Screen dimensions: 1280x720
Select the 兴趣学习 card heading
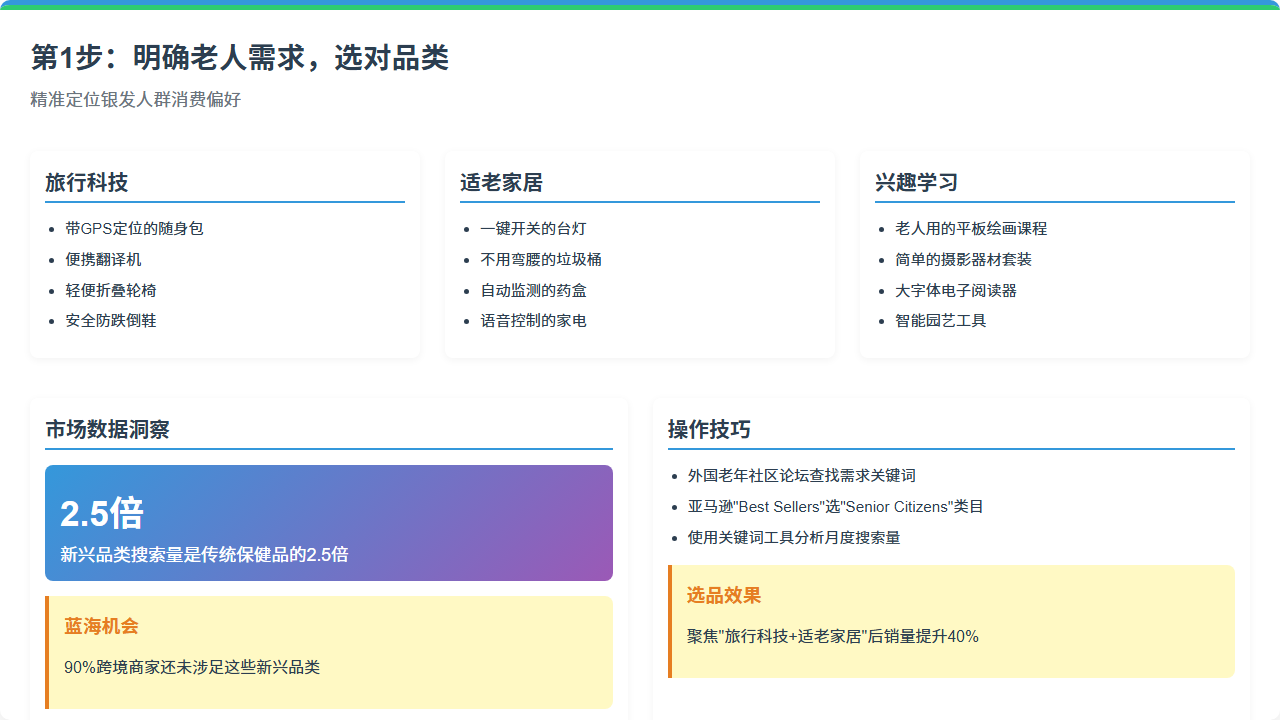point(917,182)
